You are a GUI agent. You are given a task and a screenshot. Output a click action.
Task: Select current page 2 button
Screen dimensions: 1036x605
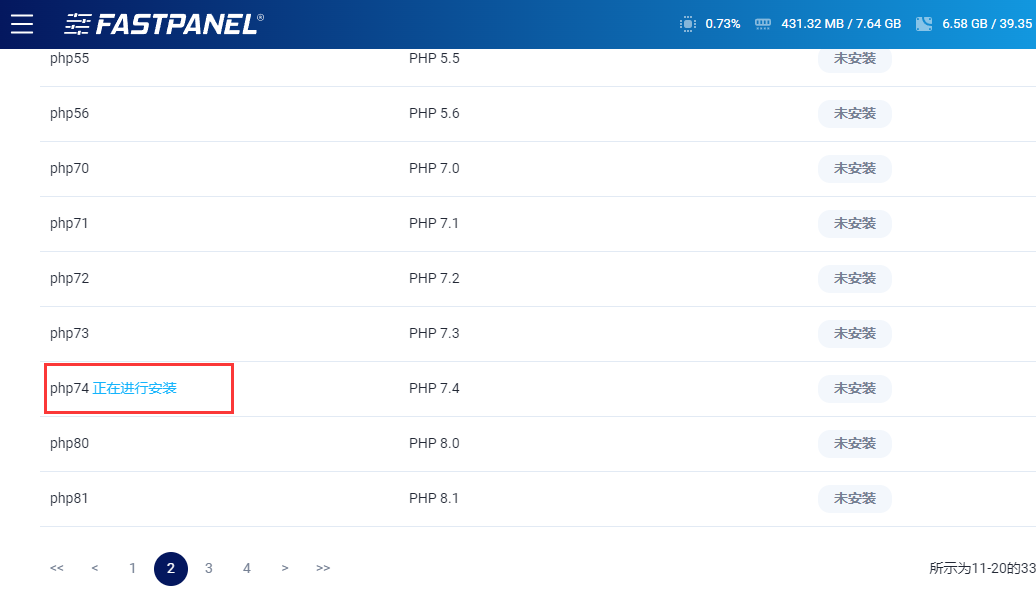pos(171,568)
